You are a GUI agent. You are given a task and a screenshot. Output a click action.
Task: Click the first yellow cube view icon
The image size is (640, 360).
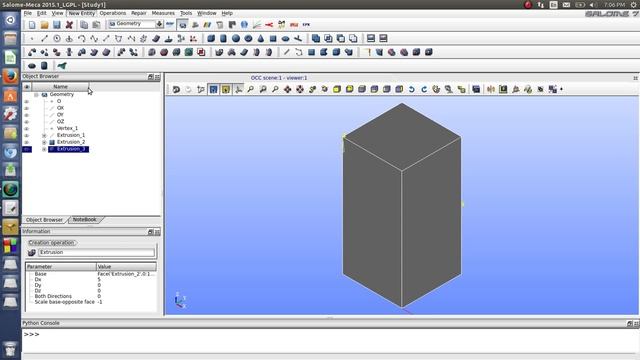pos(337,89)
